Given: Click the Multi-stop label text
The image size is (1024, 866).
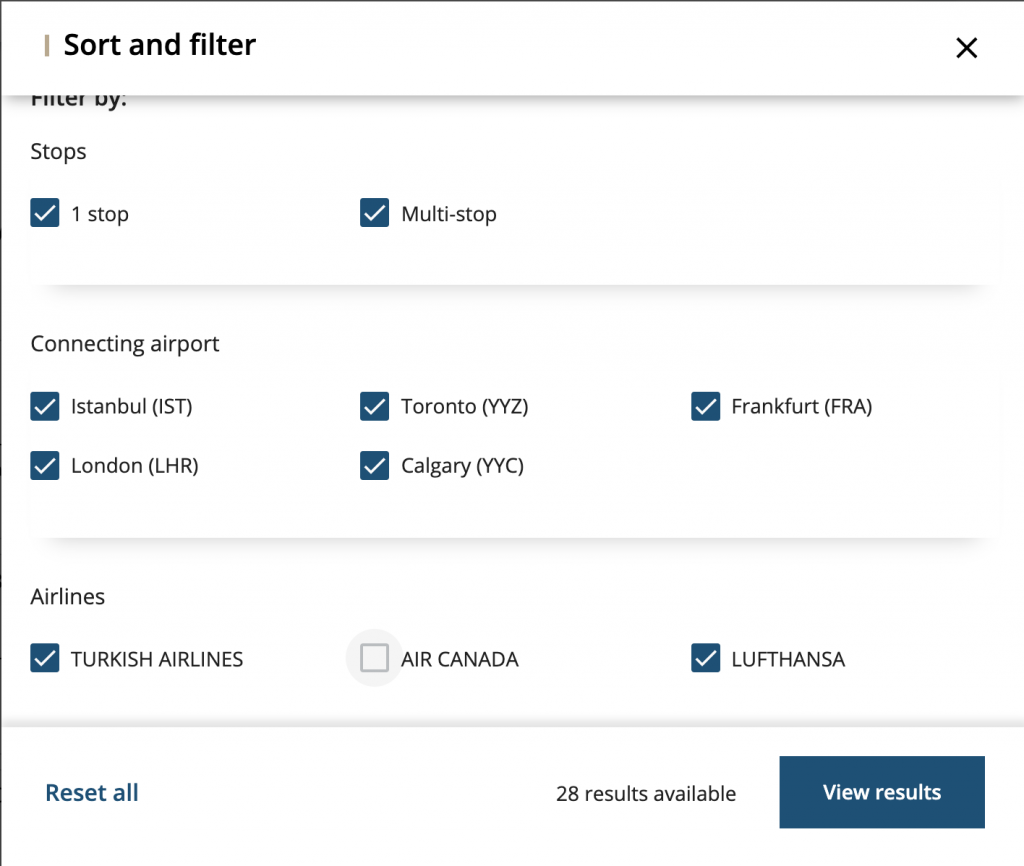Looking at the screenshot, I should [449, 213].
